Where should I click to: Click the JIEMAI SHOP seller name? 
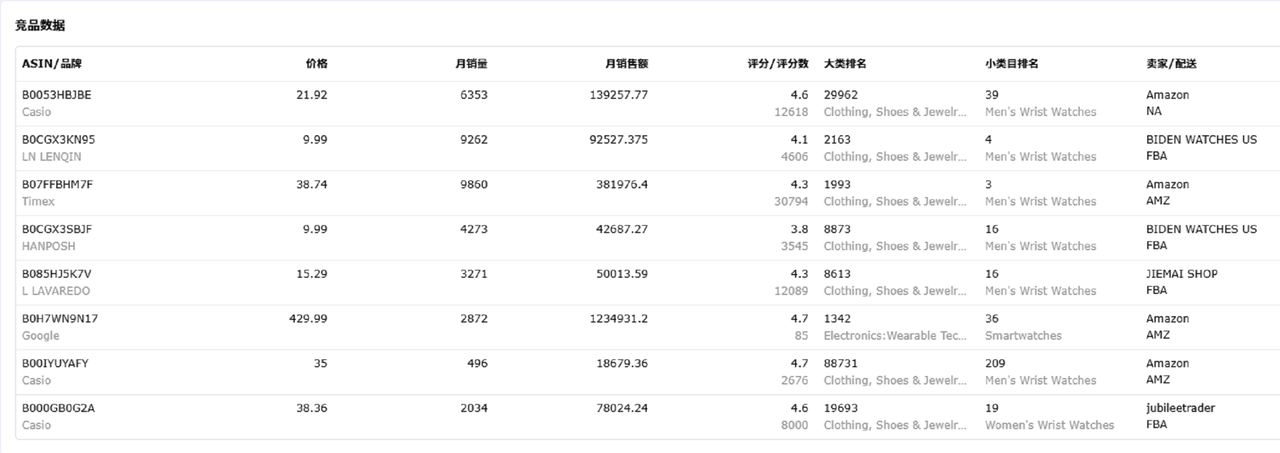tap(1182, 274)
